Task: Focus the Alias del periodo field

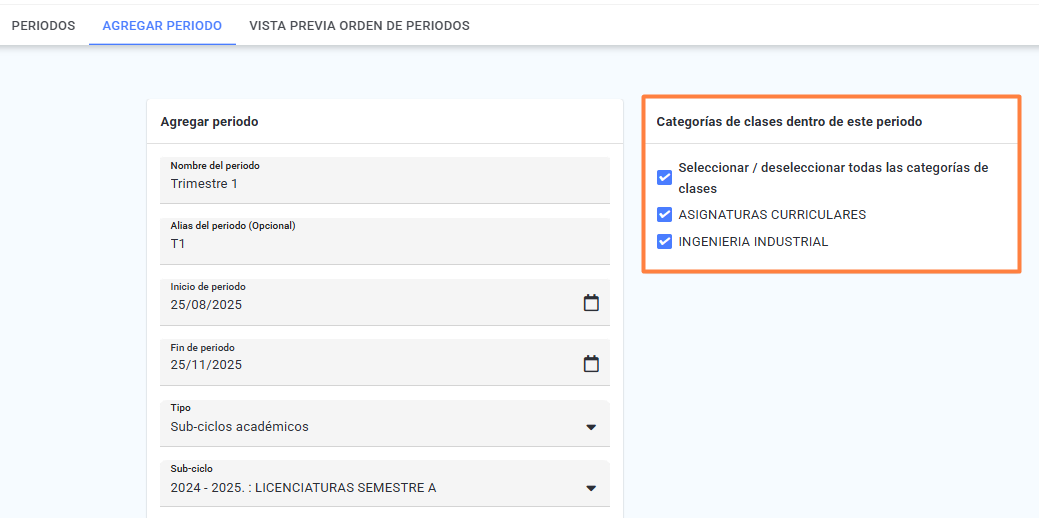Action: [385, 241]
